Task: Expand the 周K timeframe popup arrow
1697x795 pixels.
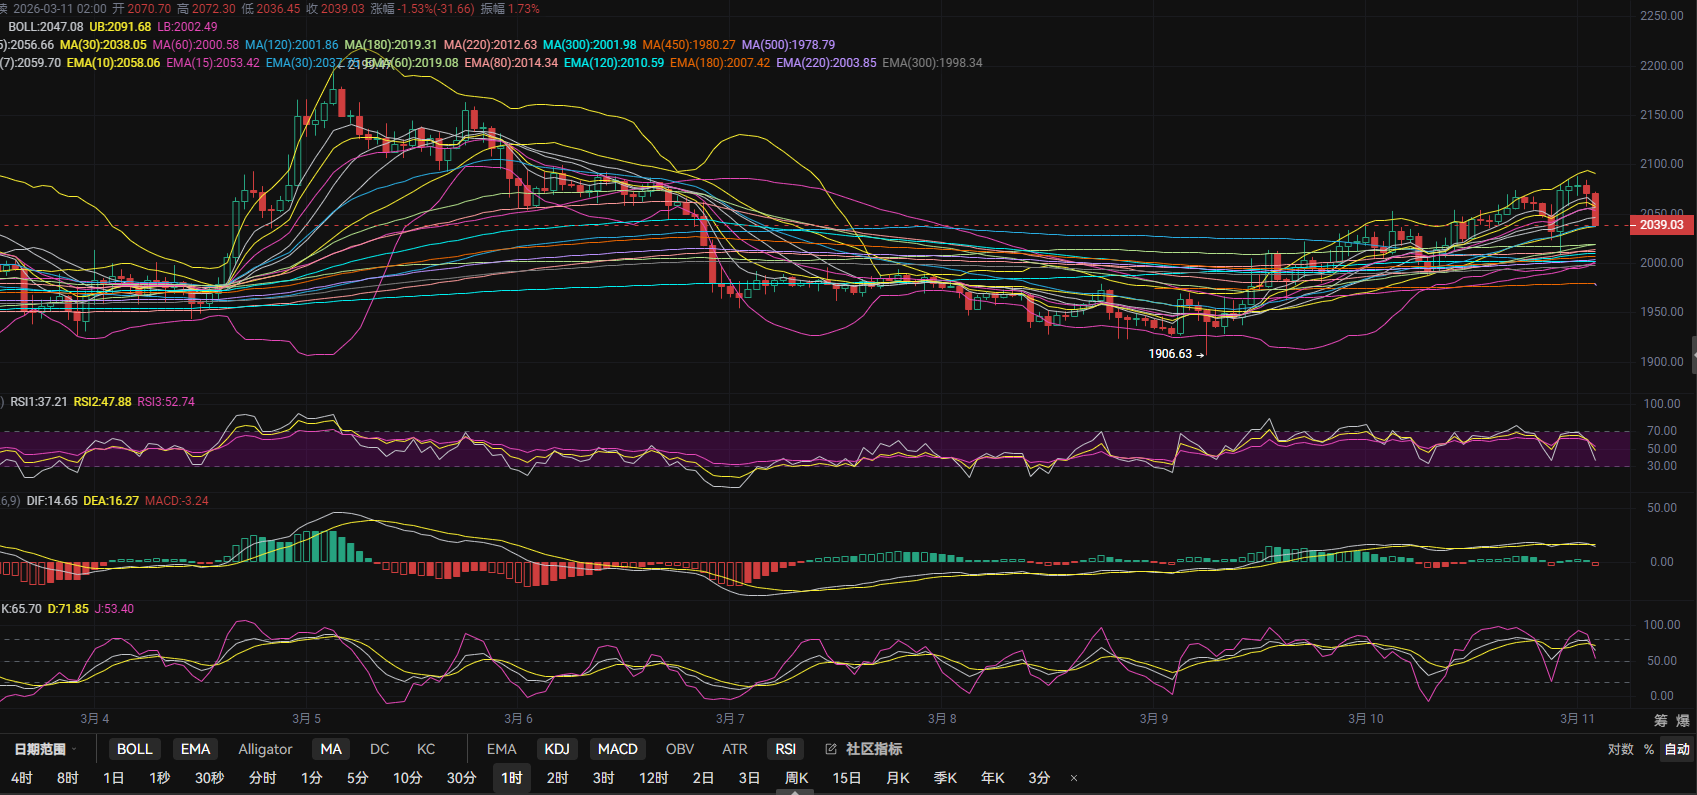Action: point(796,791)
